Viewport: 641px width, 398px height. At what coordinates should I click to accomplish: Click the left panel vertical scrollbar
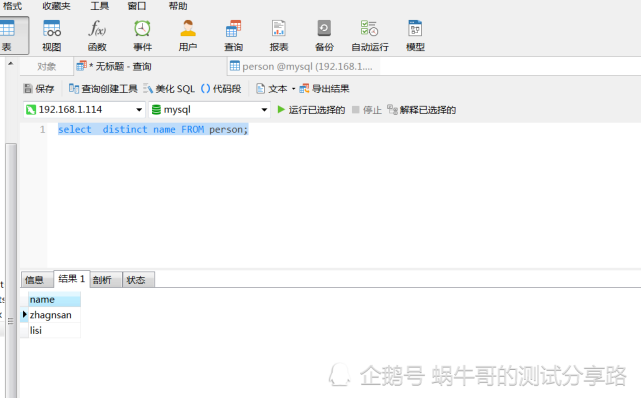click(x=11, y=270)
